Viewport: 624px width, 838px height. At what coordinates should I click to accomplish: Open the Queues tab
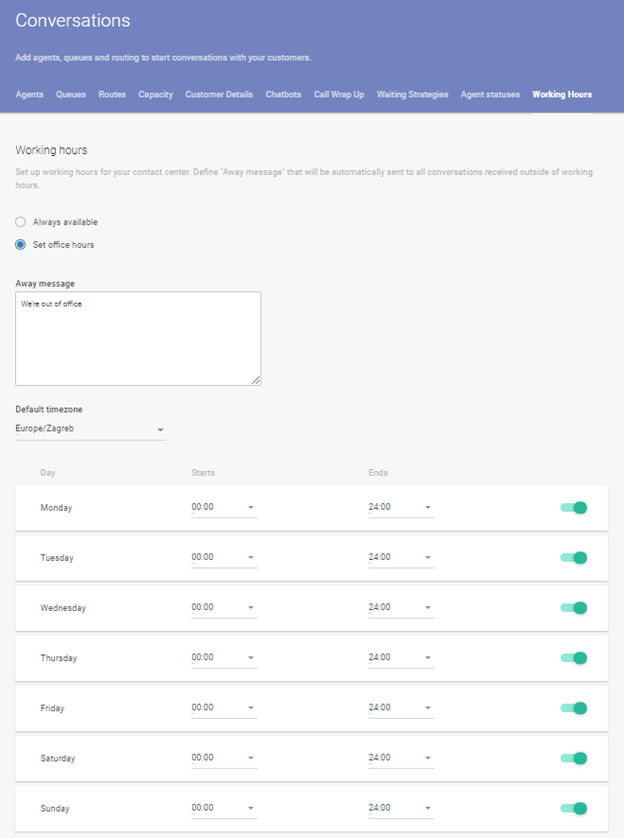coord(71,95)
